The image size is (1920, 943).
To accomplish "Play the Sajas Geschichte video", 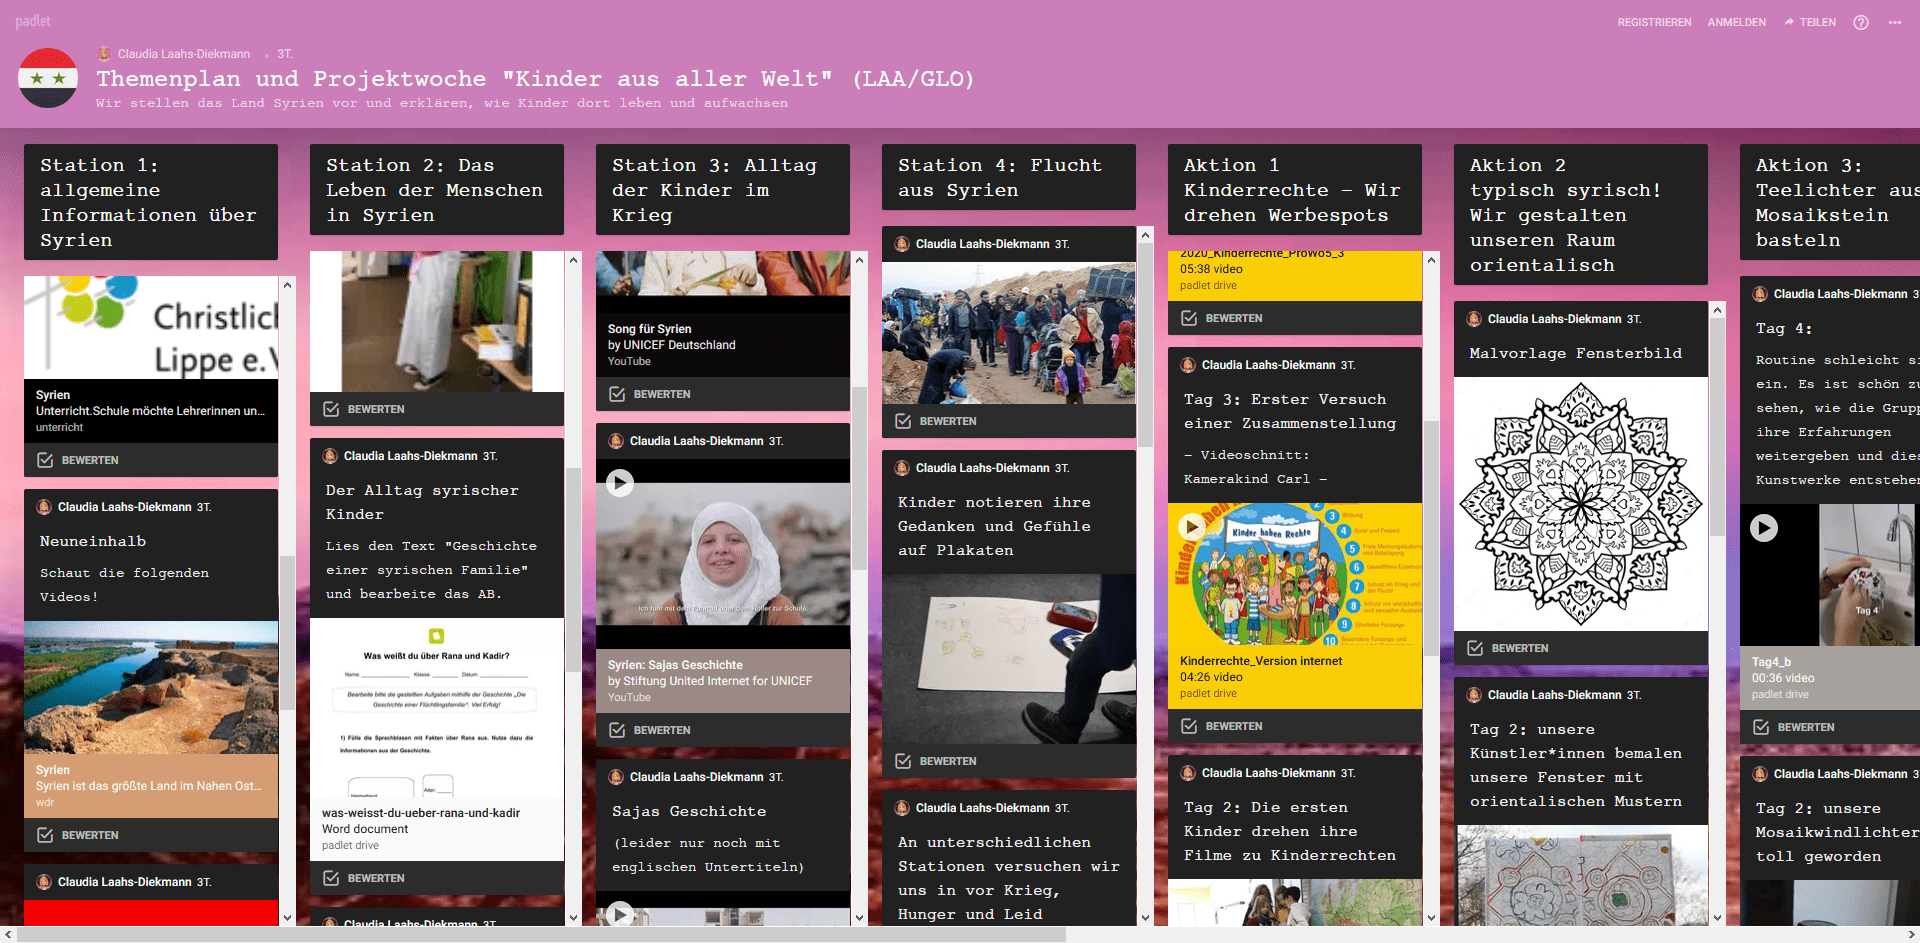I will click(620, 483).
